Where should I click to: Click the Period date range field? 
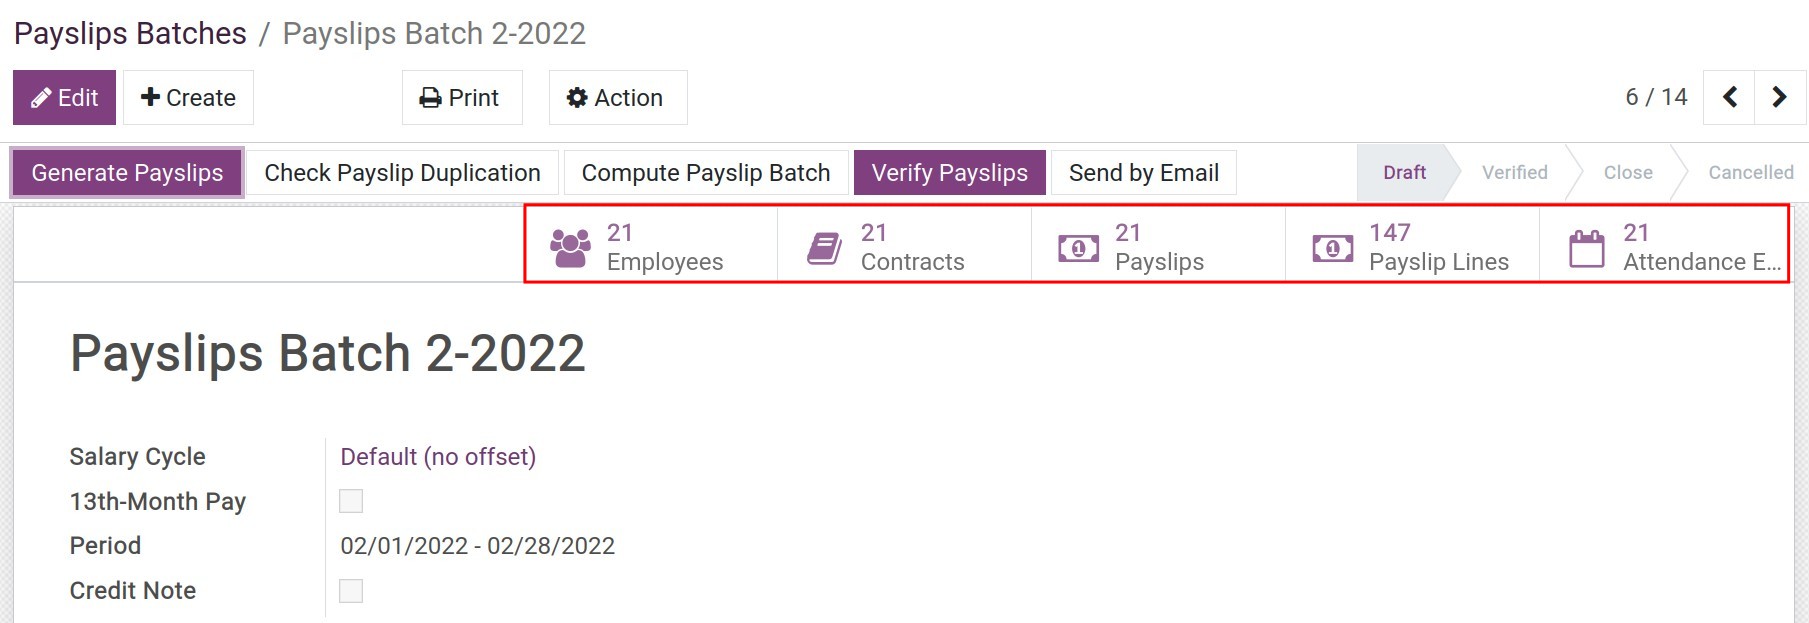tap(477, 545)
